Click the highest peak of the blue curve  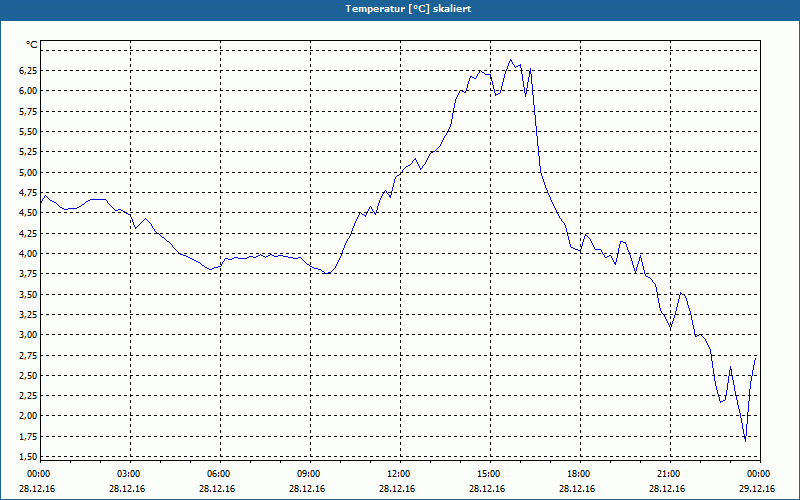coord(510,60)
